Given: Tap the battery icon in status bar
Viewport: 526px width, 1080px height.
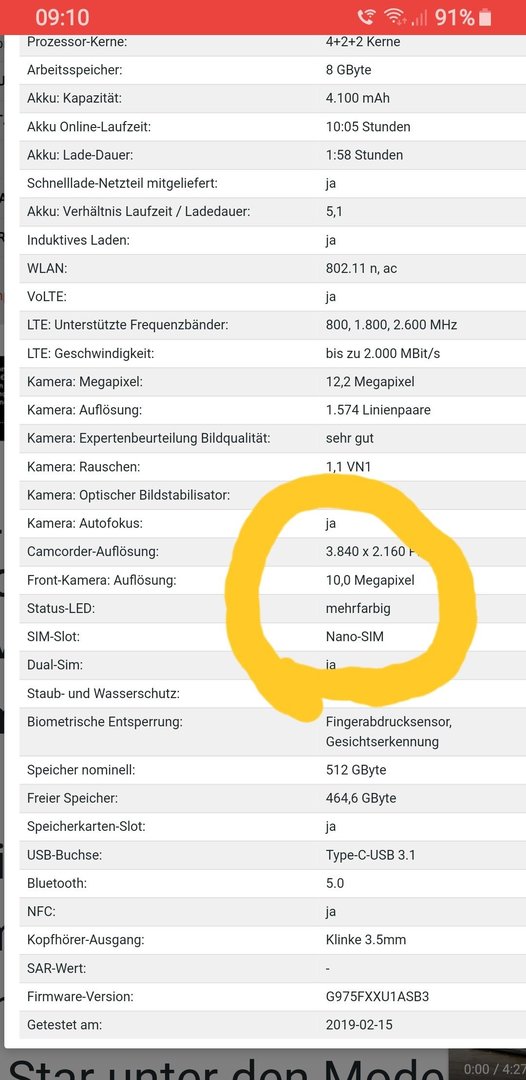Looking at the screenshot, I should tap(486, 17).
